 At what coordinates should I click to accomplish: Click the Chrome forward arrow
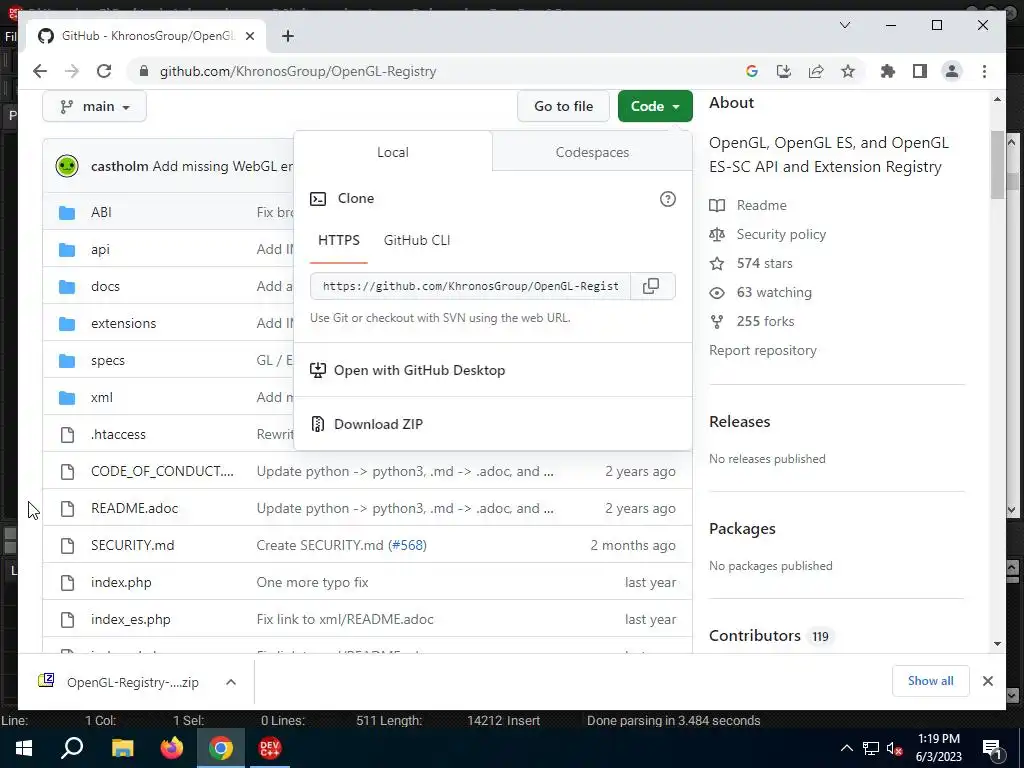72,71
